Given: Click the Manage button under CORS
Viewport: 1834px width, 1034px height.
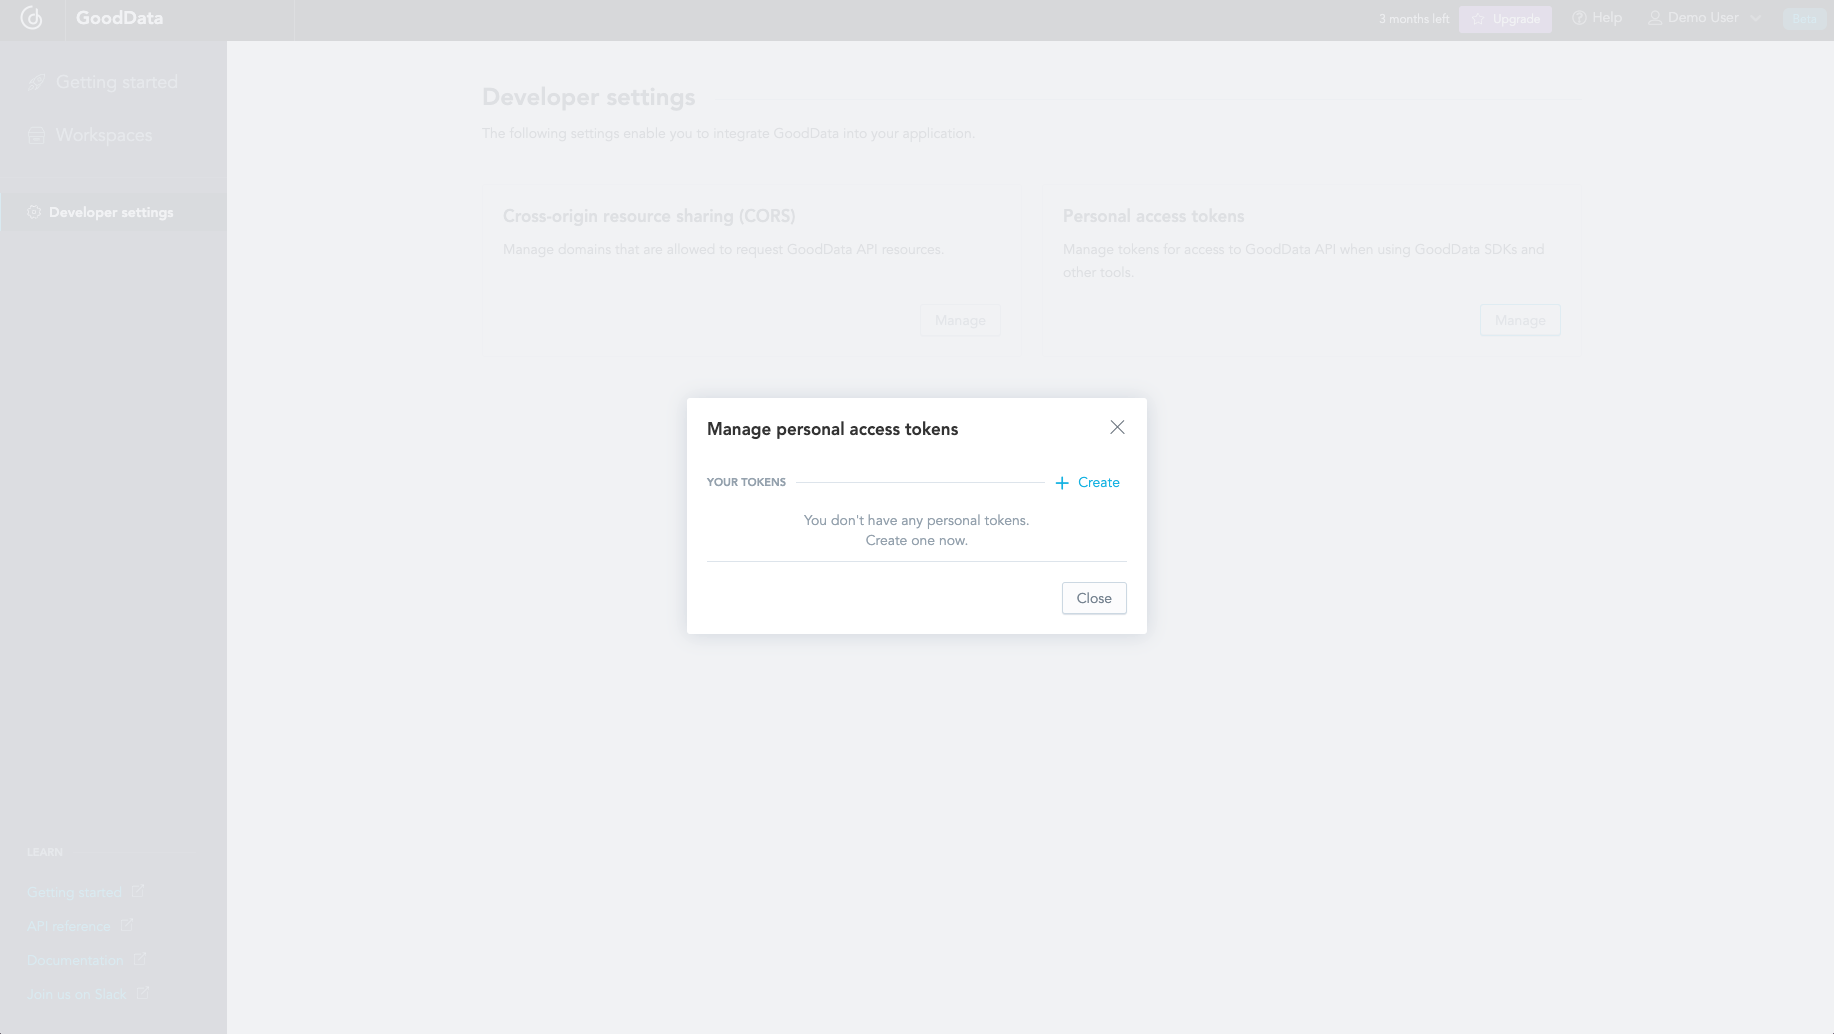Looking at the screenshot, I should pyautogui.click(x=960, y=320).
